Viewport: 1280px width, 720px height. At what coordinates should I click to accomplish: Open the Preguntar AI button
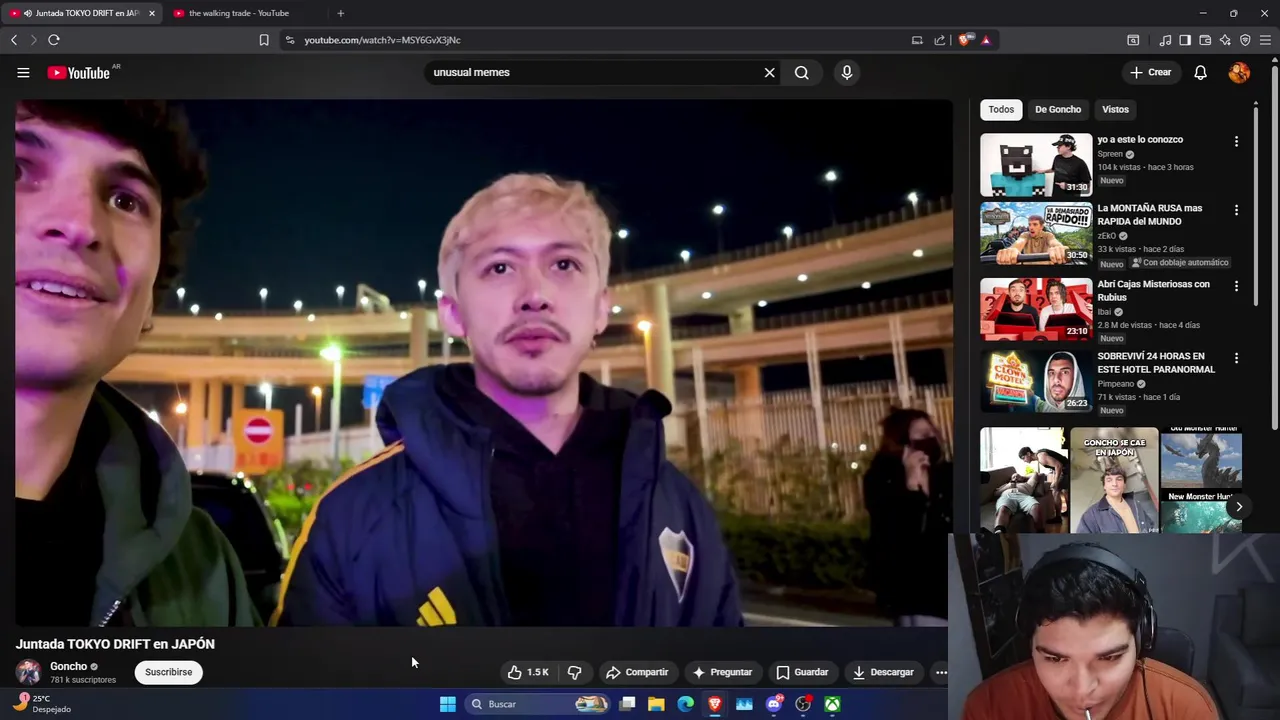722,672
